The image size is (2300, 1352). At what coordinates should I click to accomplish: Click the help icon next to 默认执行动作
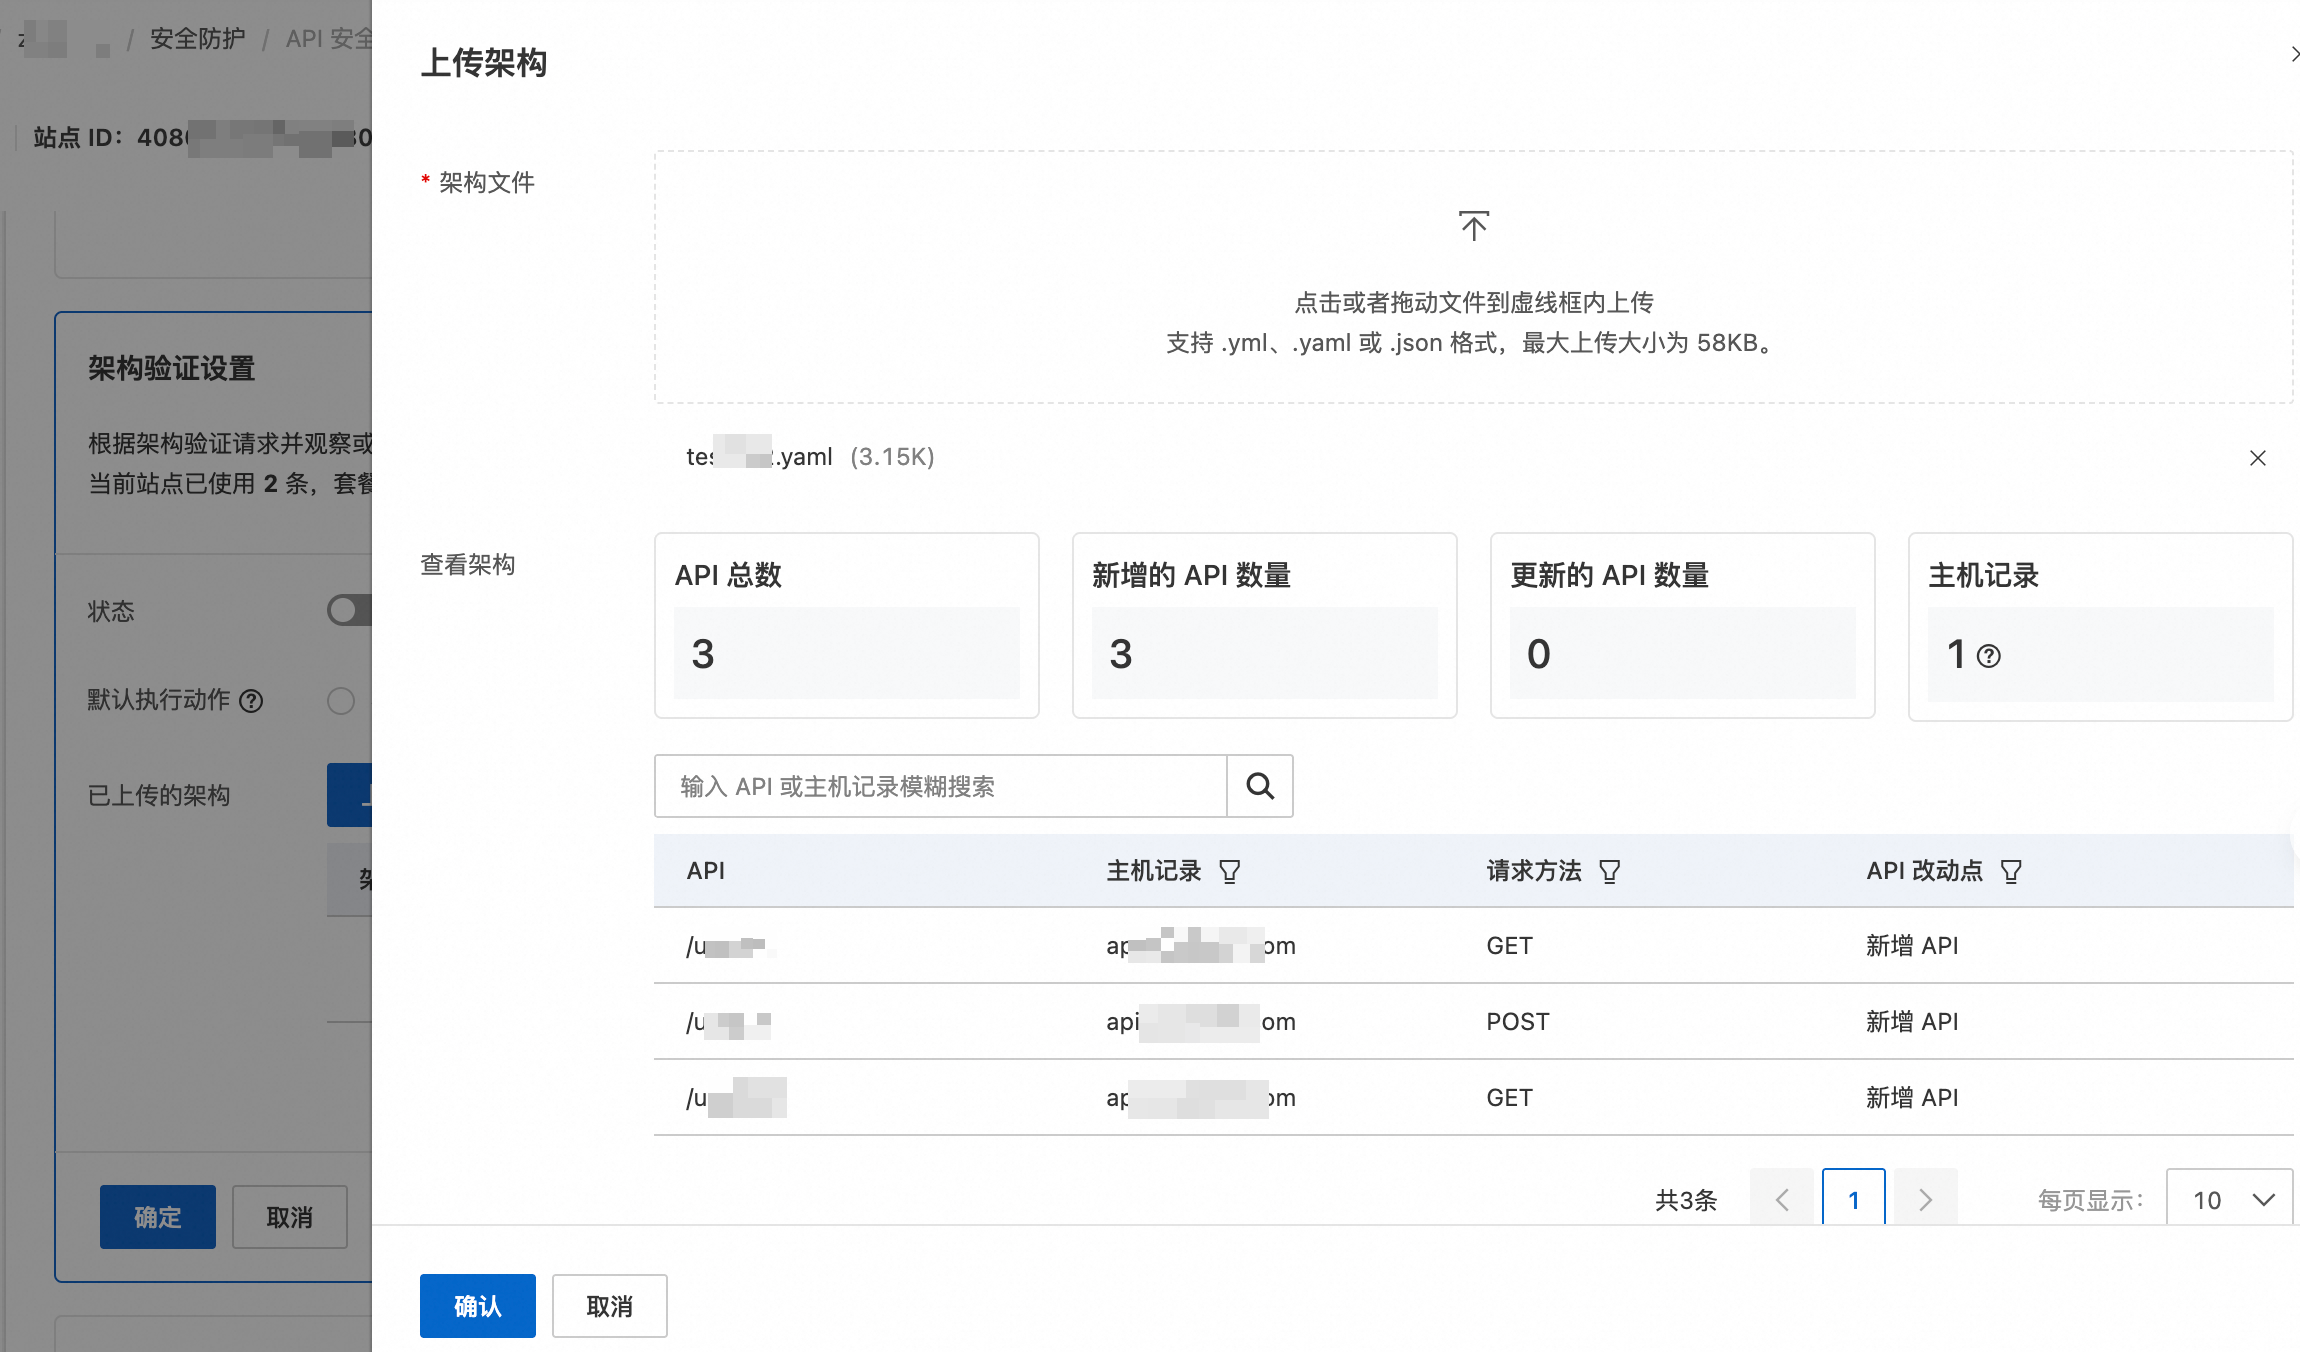pos(251,701)
